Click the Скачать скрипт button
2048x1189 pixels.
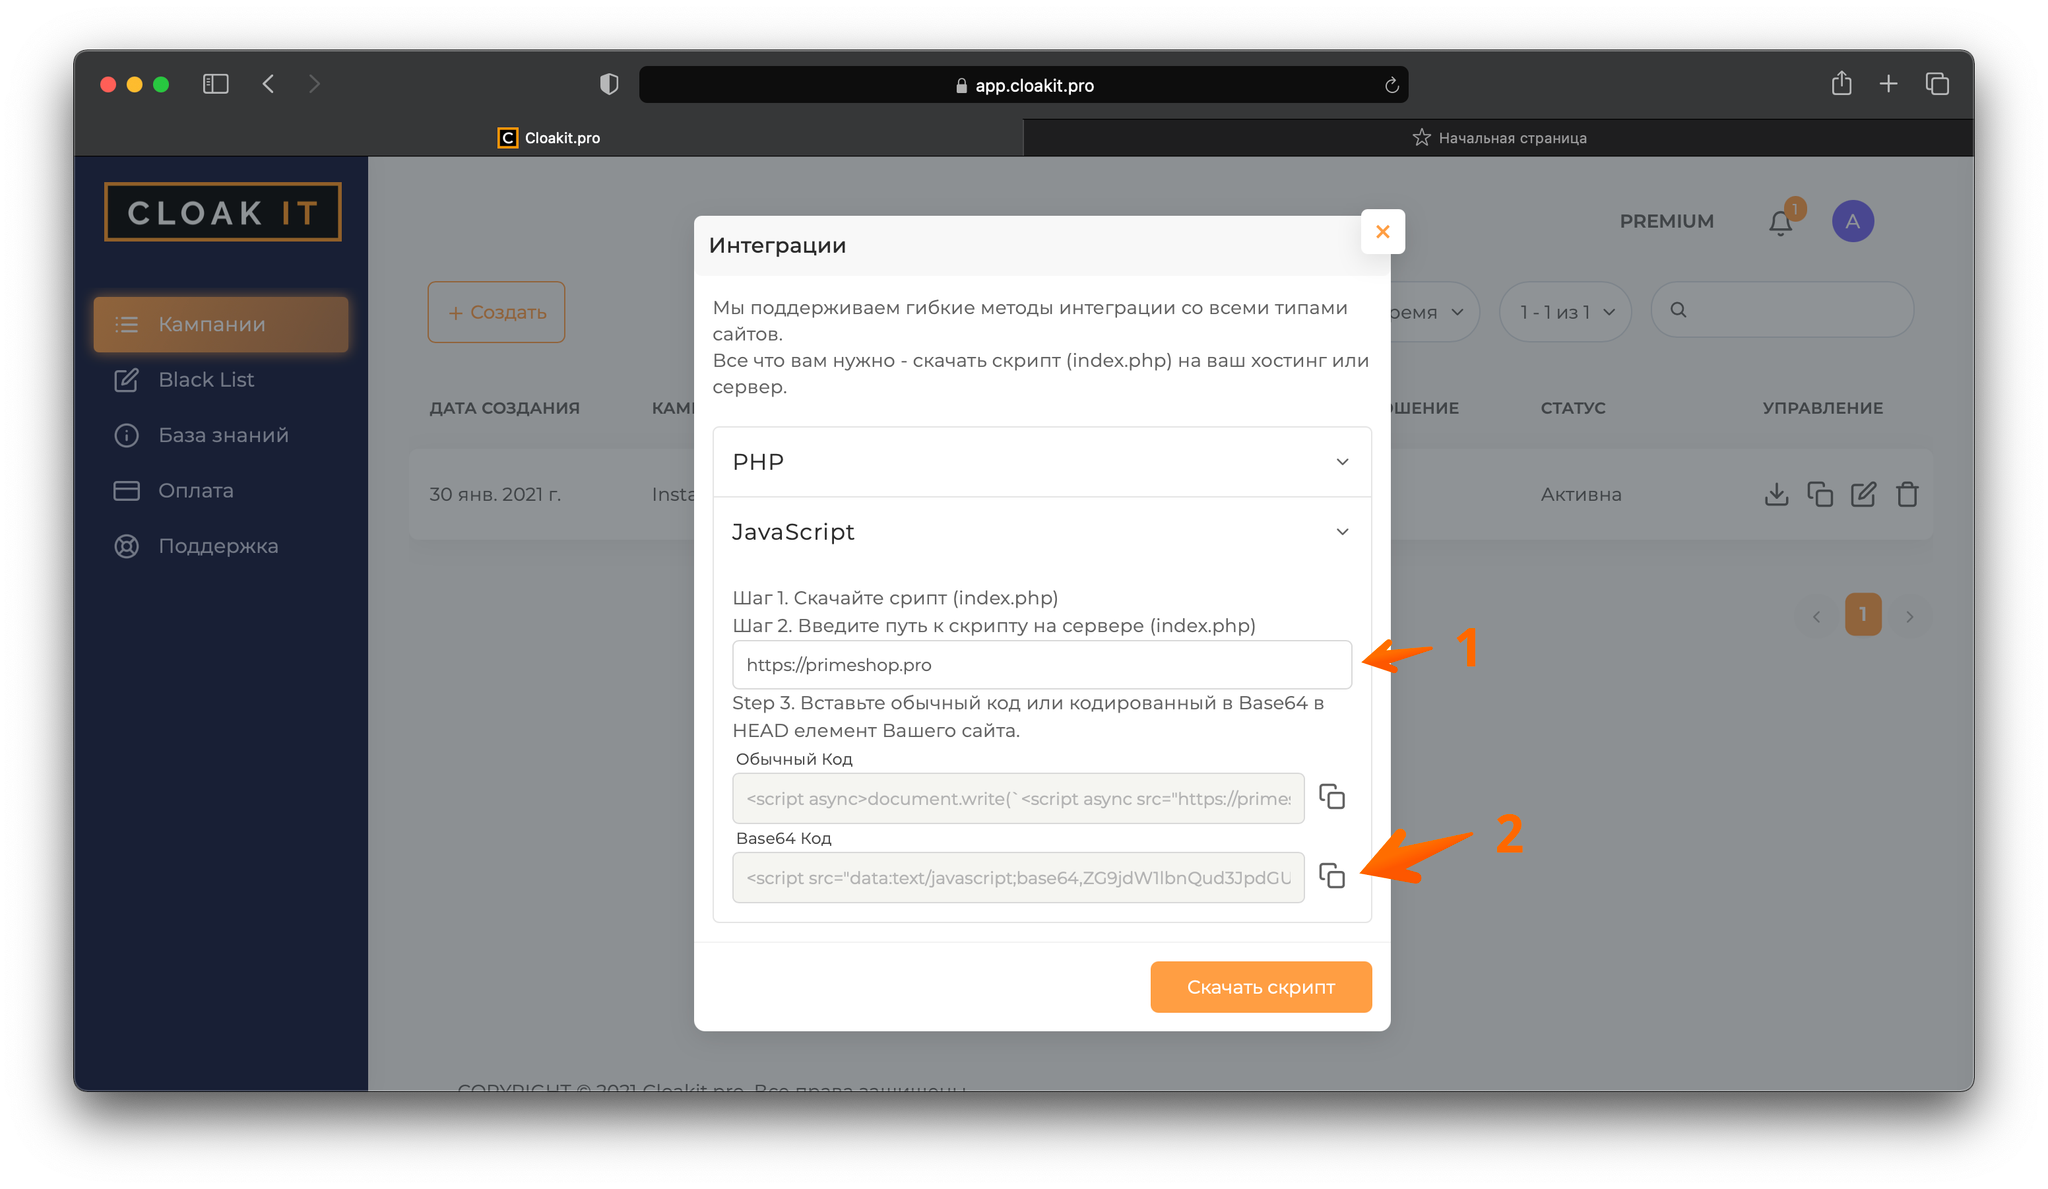click(x=1260, y=987)
